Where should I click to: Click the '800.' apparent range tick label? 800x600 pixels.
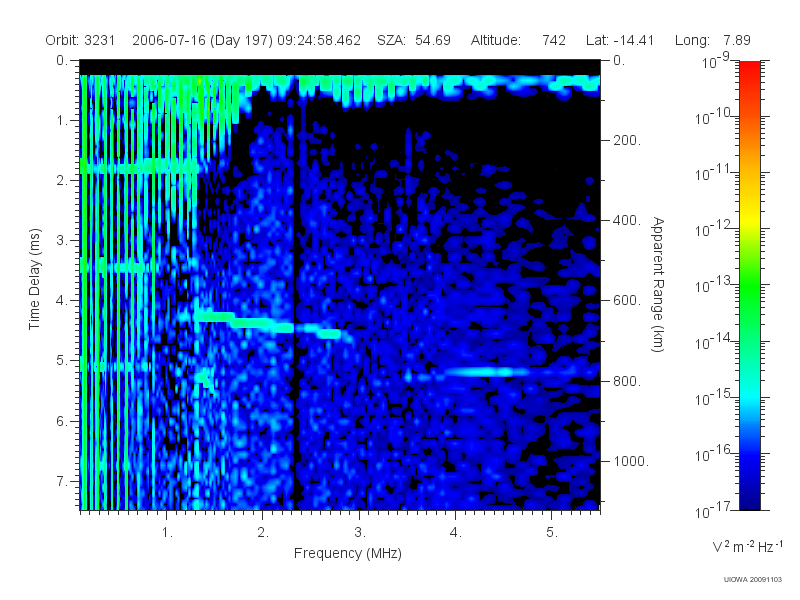627,381
